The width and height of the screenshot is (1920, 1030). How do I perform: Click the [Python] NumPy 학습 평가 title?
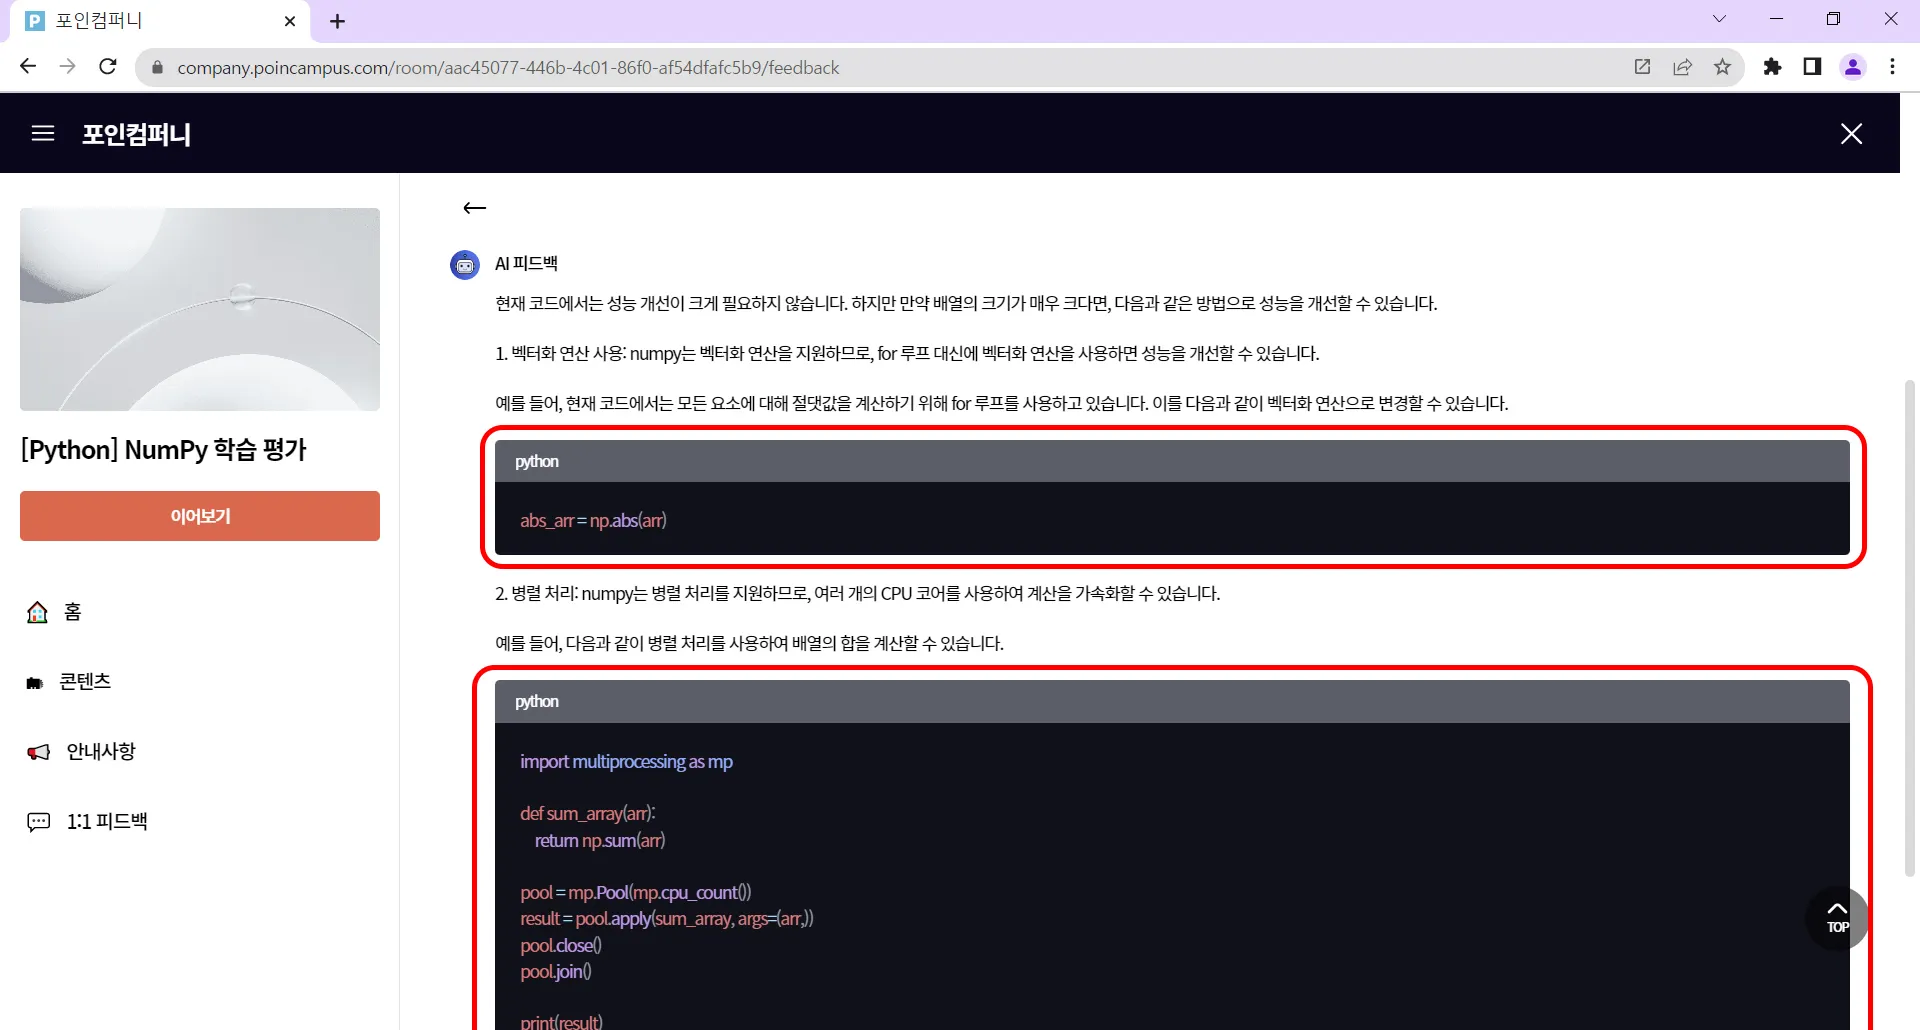click(164, 450)
